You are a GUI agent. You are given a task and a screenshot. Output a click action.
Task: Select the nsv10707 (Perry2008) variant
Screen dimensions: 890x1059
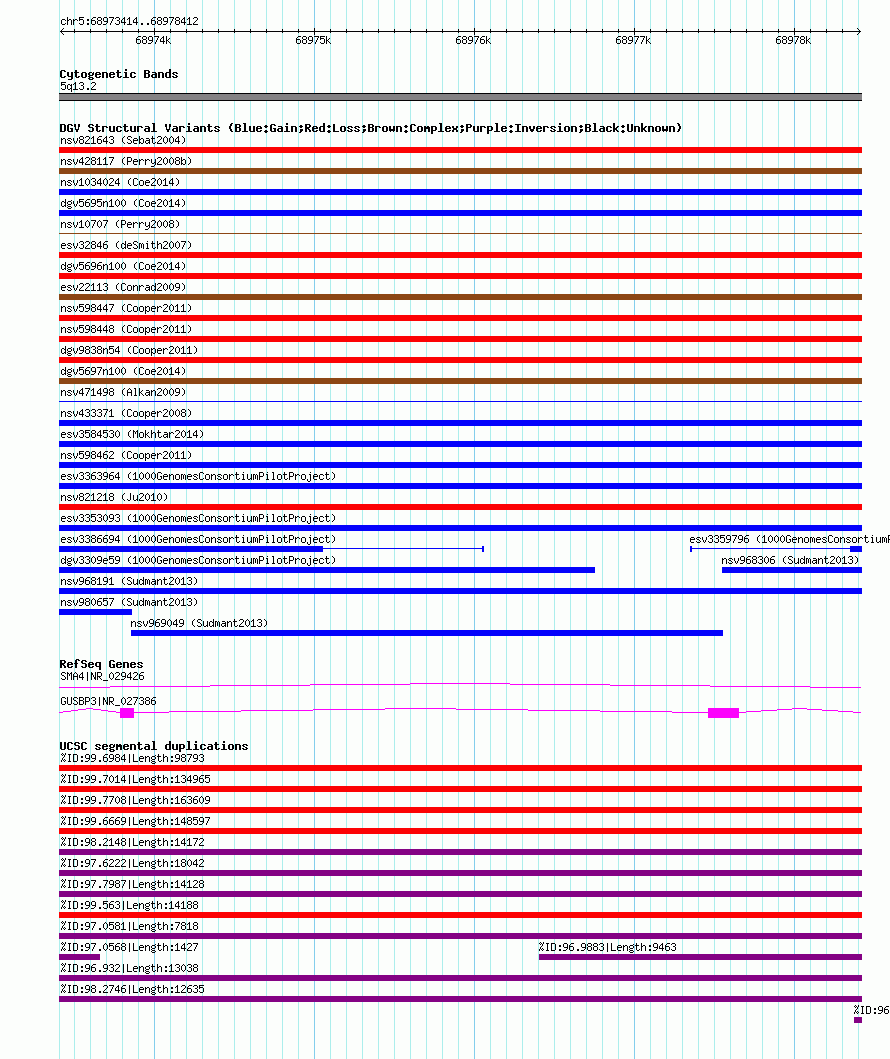tap(120, 224)
